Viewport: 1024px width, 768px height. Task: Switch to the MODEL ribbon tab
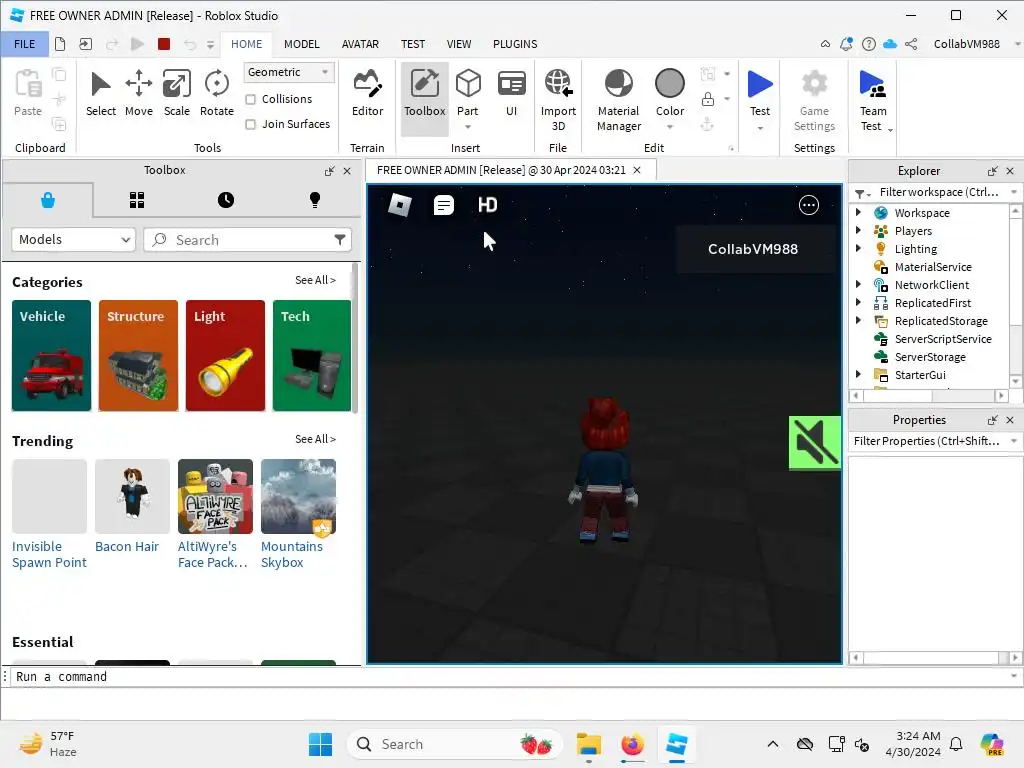tap(302, 44)
